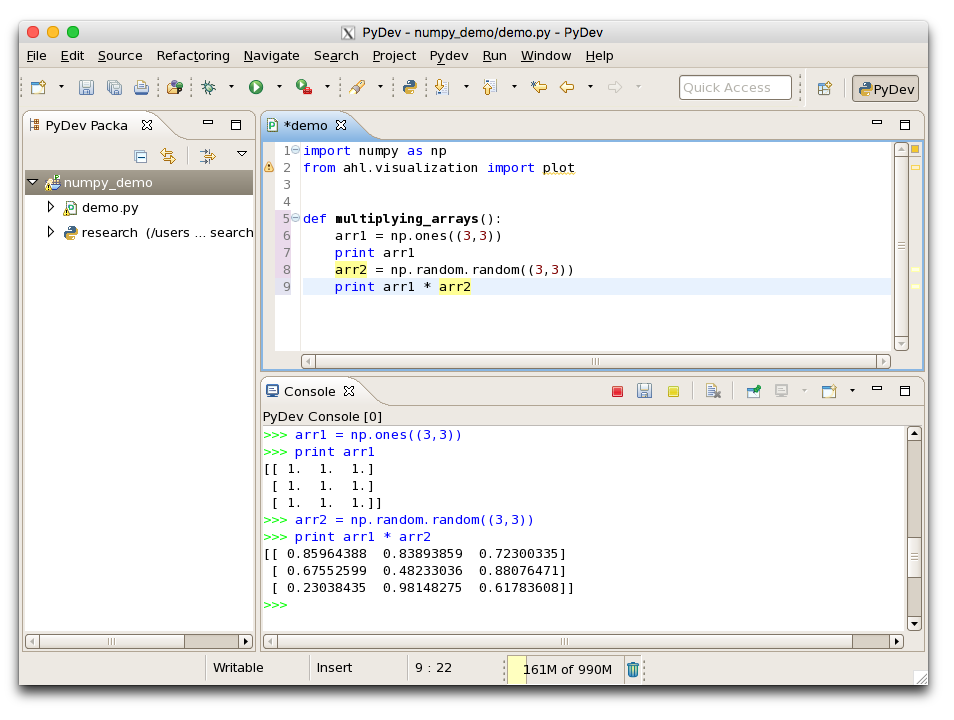Open the Debug configurations dropdown arrow
Screen dimensions: 954x720
231,87
